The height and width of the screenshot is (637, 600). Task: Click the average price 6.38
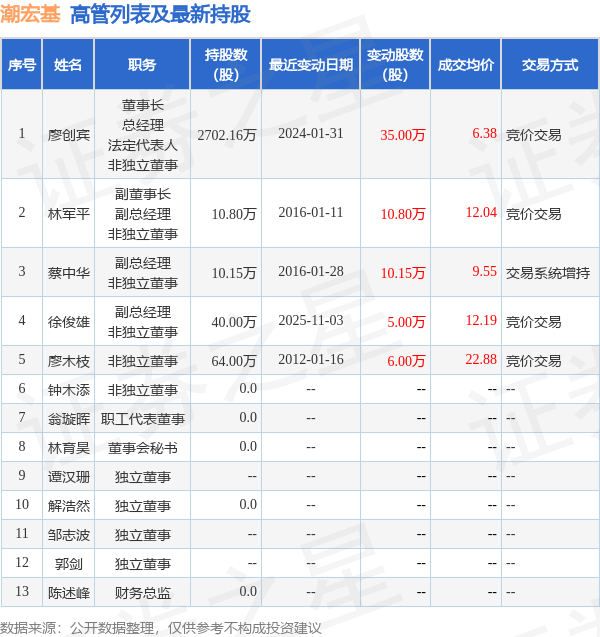(484, 133)
